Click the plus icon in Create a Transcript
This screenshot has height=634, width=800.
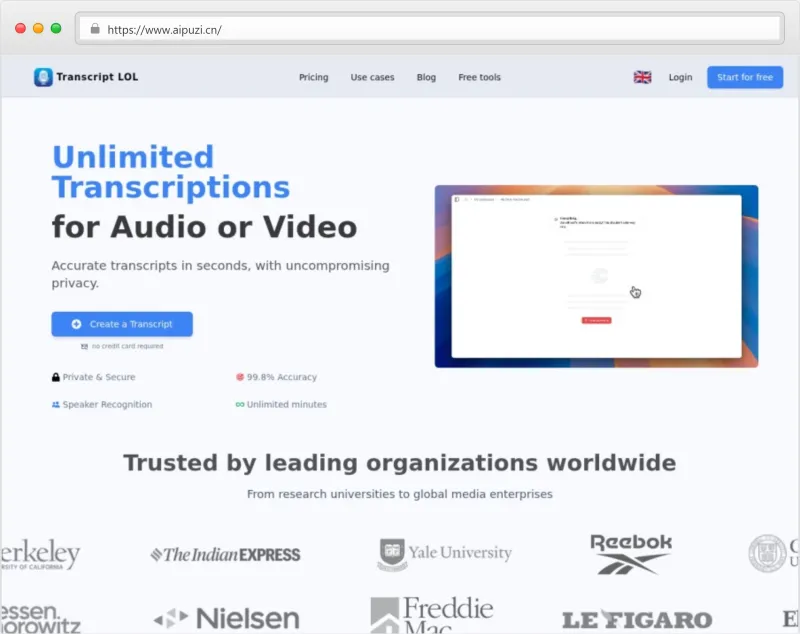click(77, 324)
